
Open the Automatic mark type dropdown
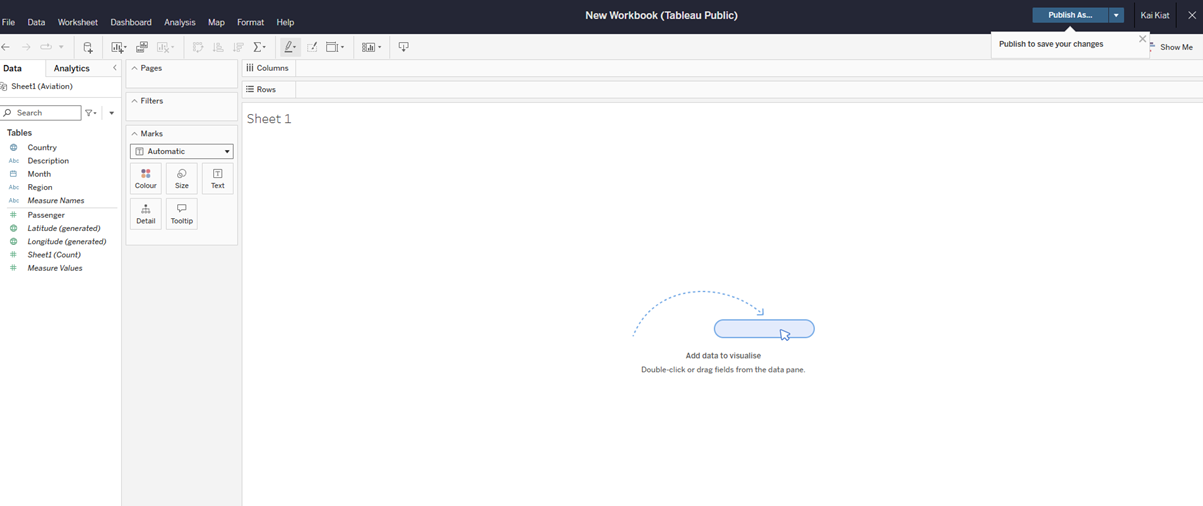coord(182,152)
